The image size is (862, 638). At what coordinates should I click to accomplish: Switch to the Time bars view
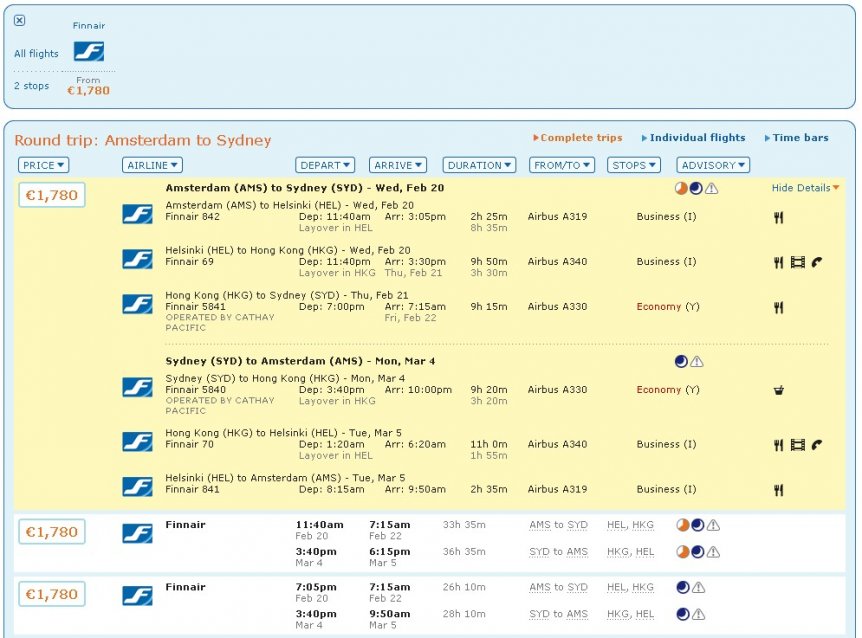click(x=800, y=138)
